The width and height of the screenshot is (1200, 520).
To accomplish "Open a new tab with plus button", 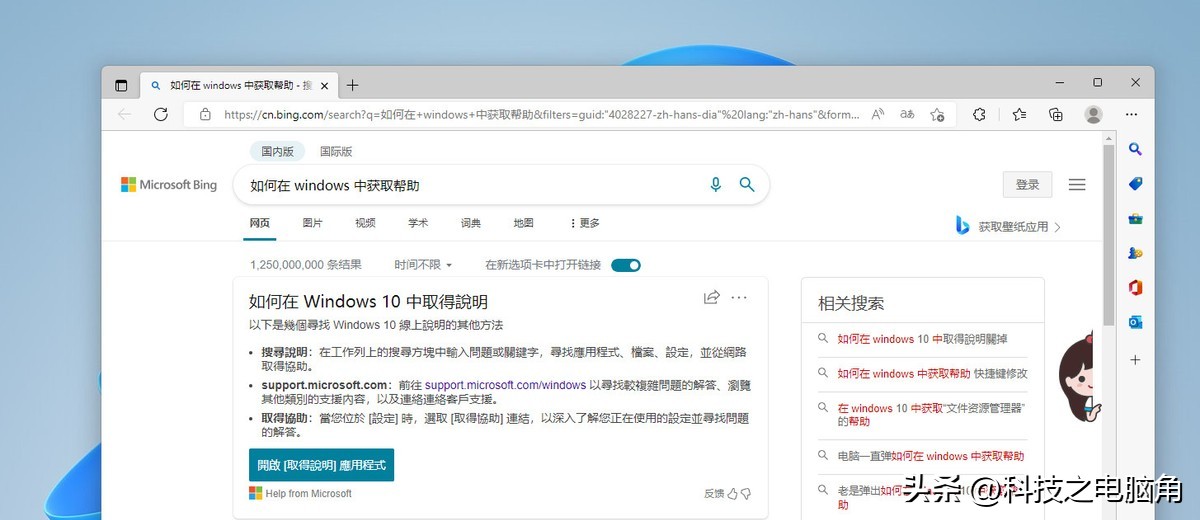I will click(x=352, y=85).
